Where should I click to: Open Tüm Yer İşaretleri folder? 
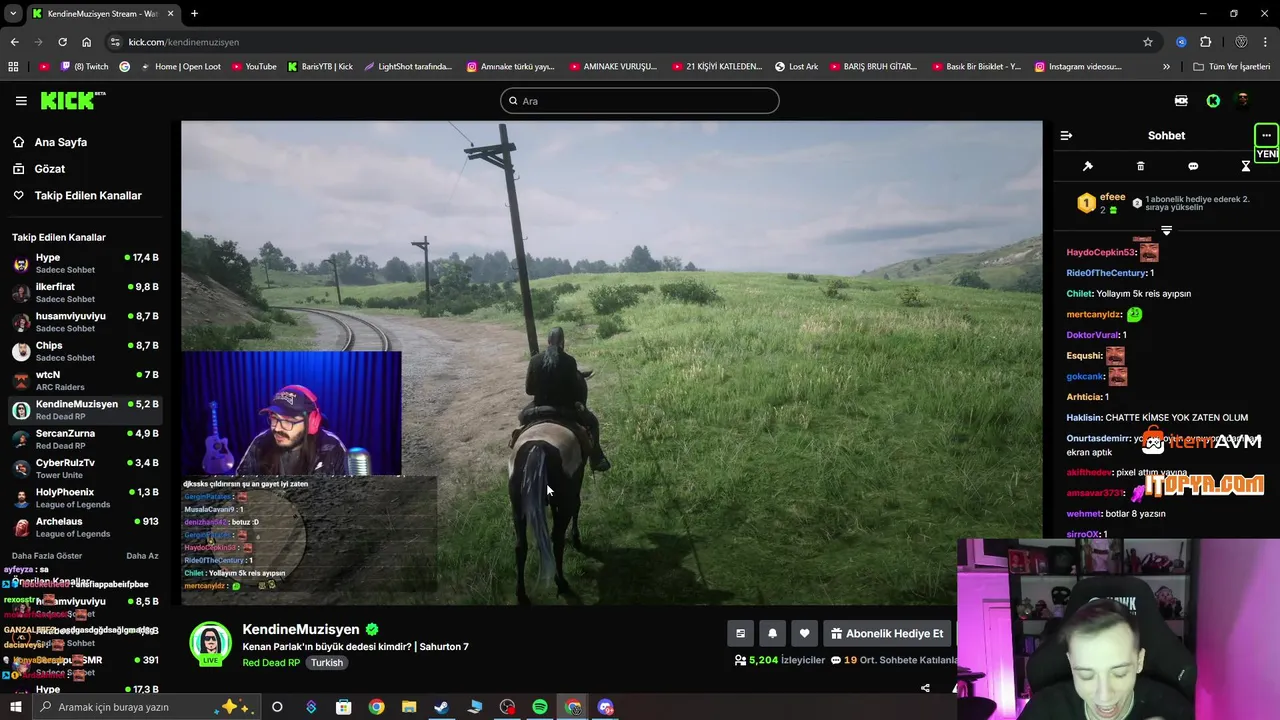(x=1231, y=67)
